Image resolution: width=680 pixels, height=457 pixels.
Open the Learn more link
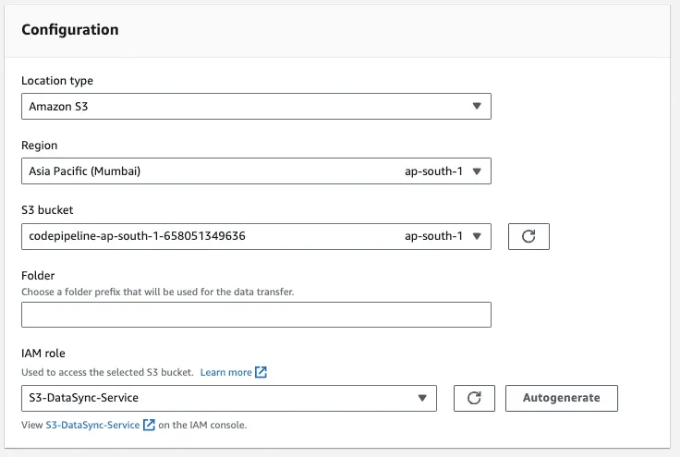pos(226,372)
